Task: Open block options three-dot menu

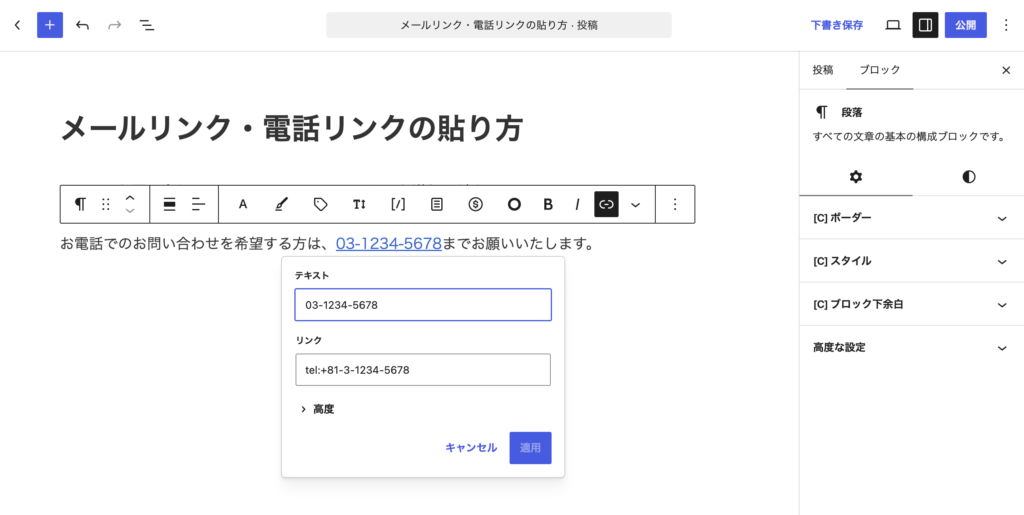Action: pyautogui.click(x=675, y=204)
